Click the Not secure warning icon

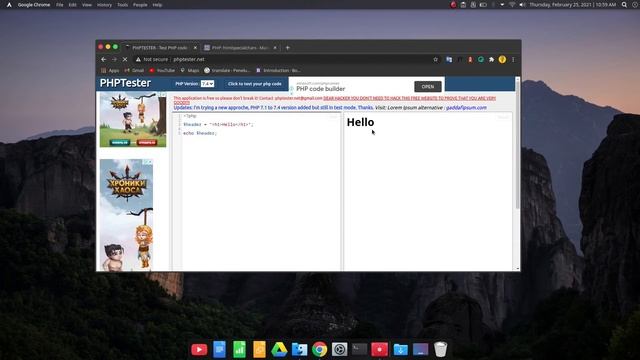[x=138, y=60]
